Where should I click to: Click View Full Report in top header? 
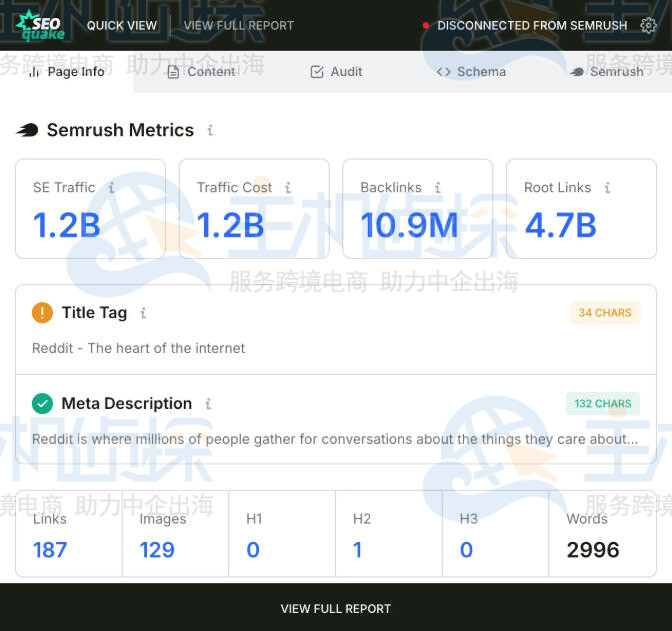239,26
